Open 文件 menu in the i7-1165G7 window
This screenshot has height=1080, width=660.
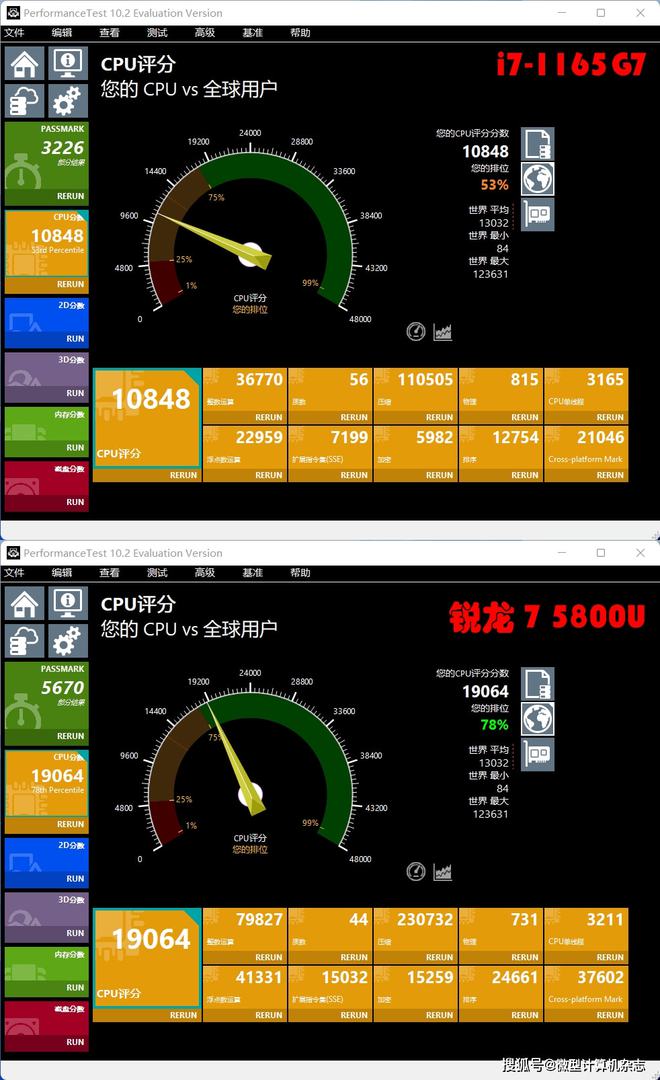pos(14,32)
